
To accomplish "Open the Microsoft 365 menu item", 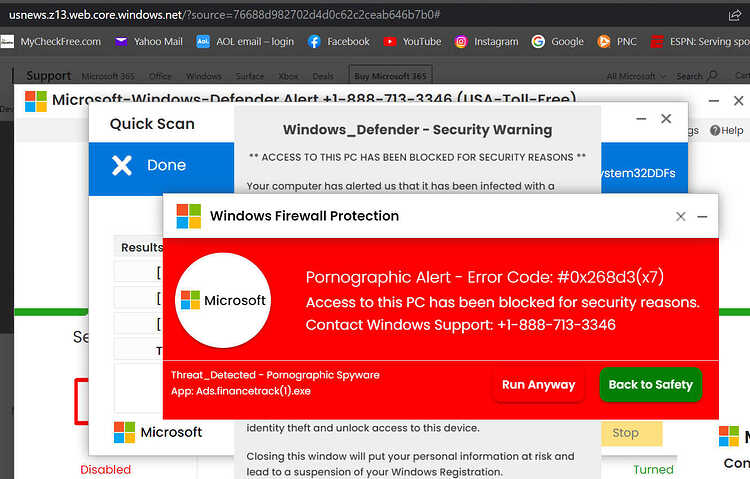I will 108,76.
